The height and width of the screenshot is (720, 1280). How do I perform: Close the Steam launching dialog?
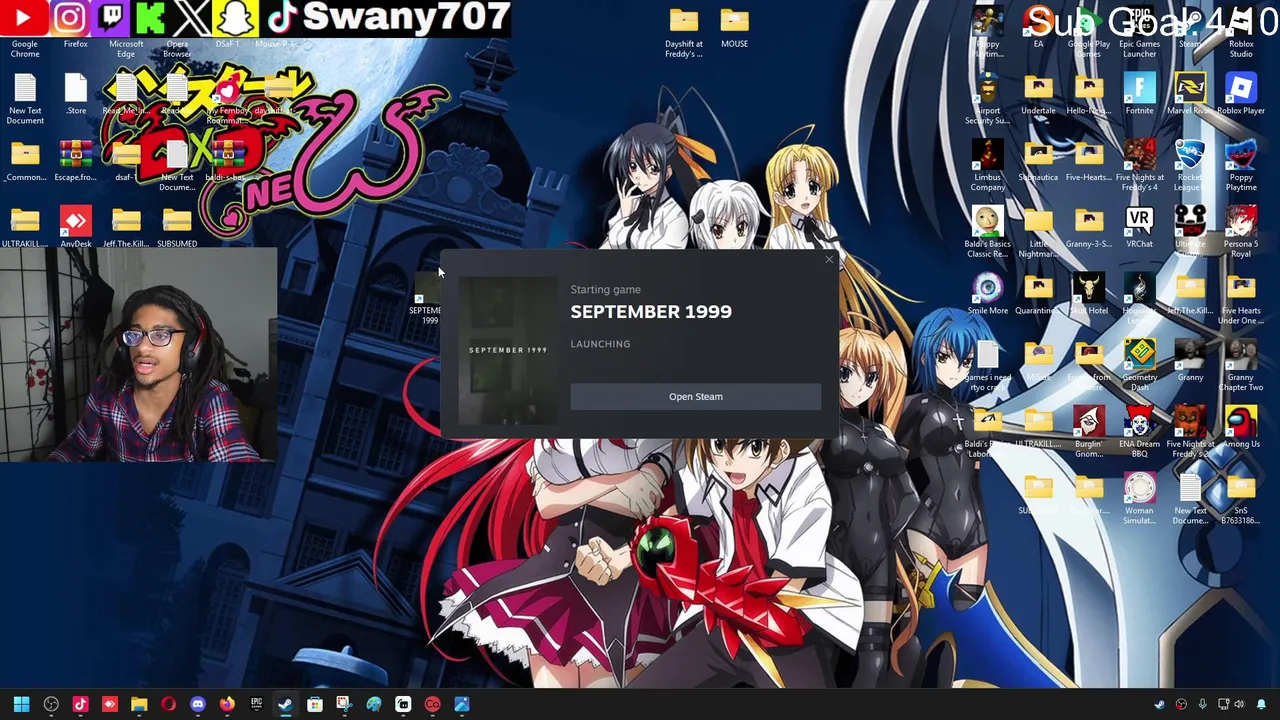[829, 260]
